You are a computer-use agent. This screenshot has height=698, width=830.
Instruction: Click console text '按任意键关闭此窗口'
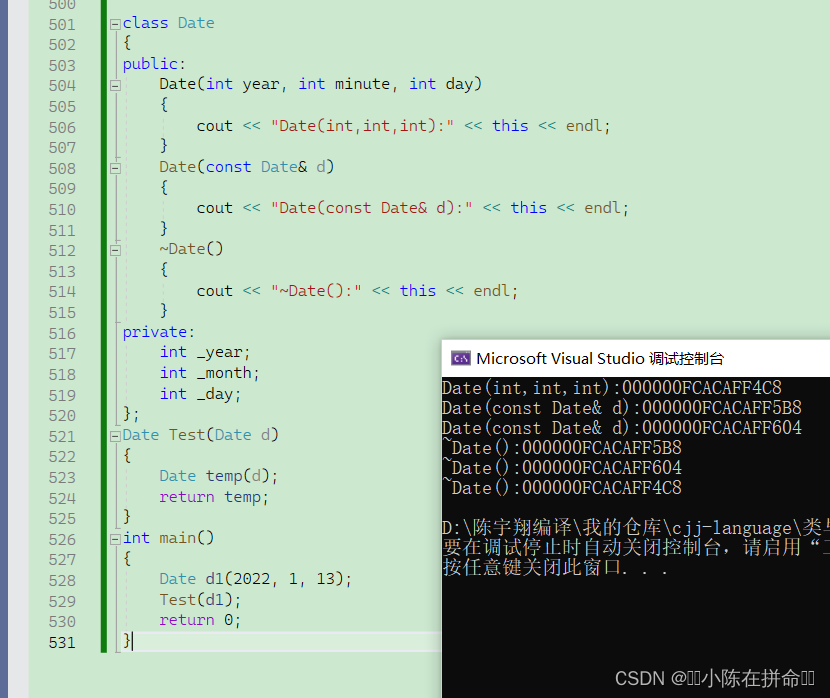(532, 568)
